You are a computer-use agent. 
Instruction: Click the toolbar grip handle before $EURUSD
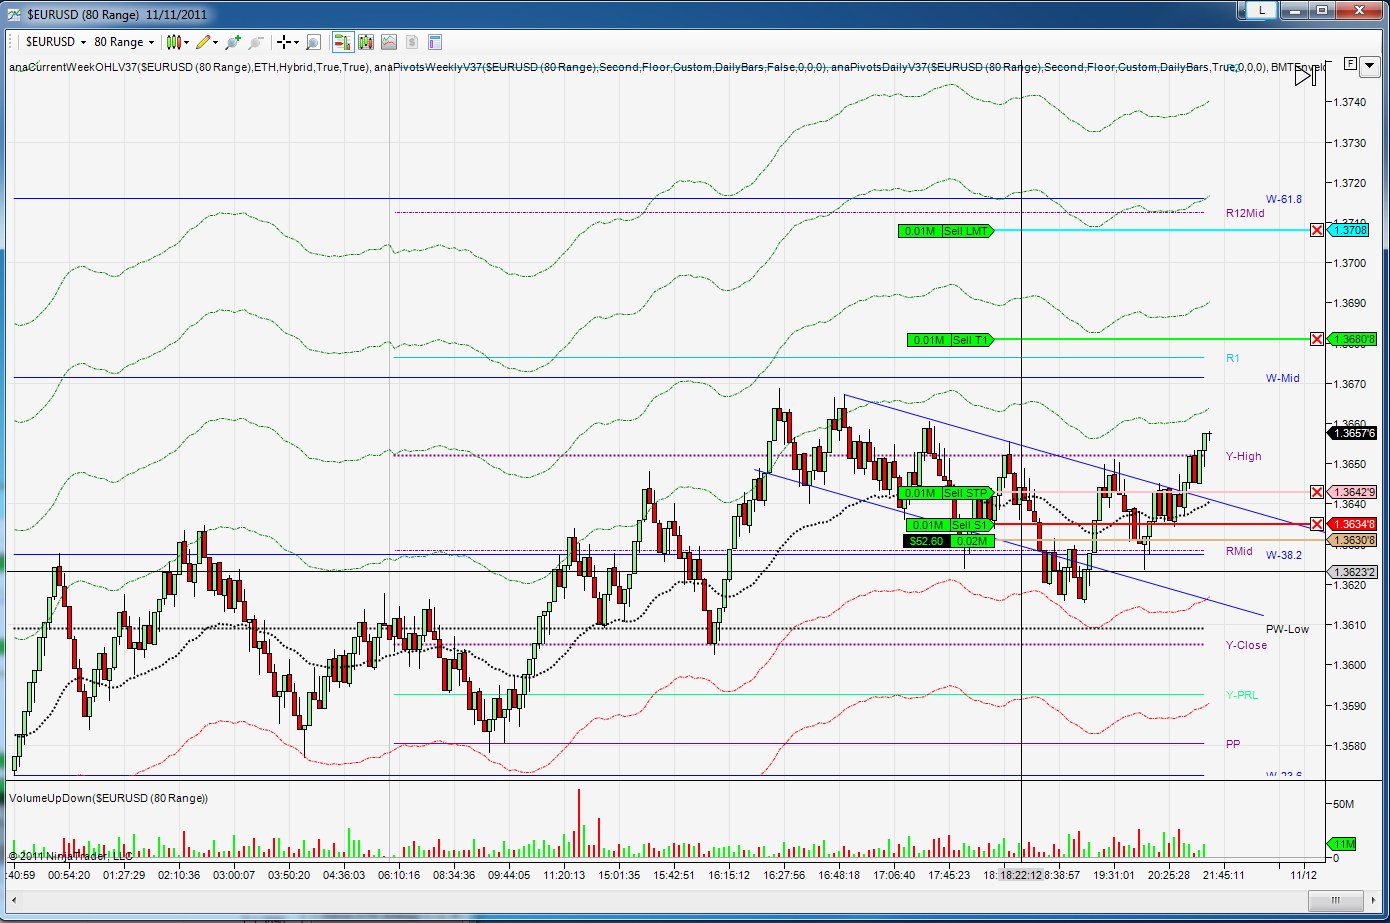point(12,42)
